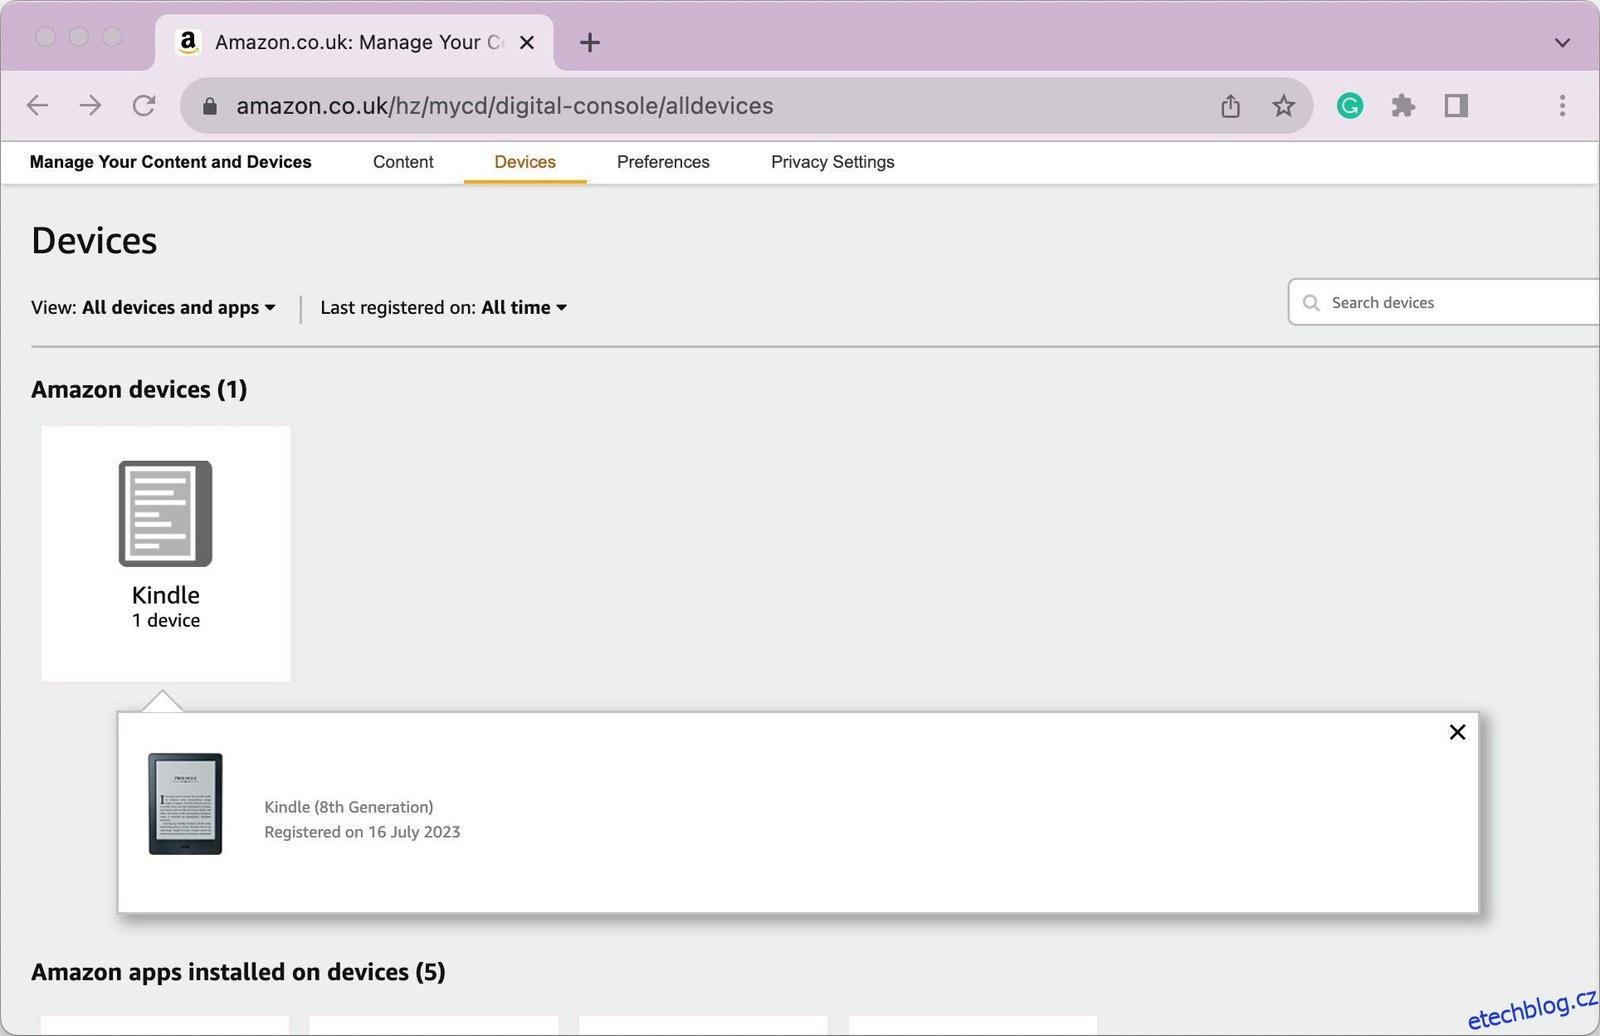1600x1036 pixels.
Task: Select the Devices tab
Action: click(525, 162)
